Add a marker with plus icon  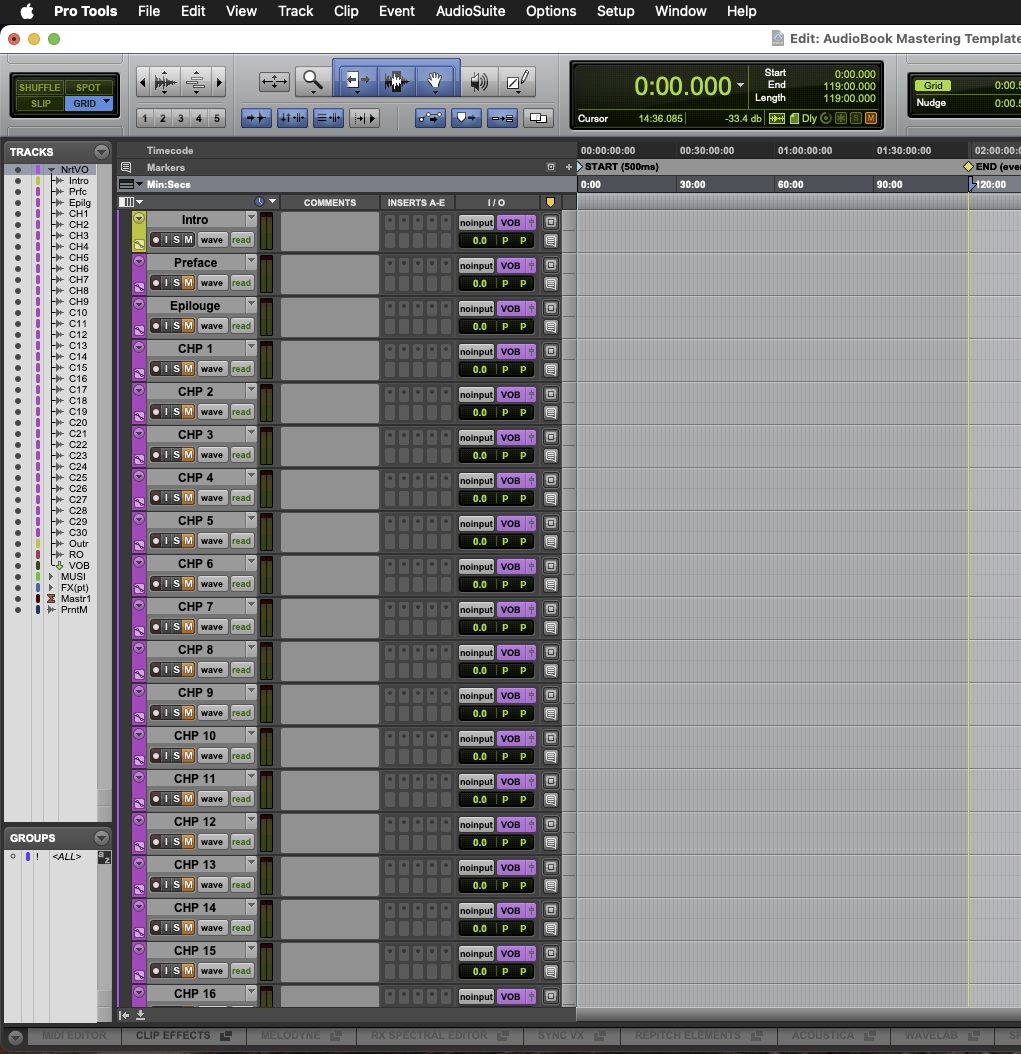569,167
